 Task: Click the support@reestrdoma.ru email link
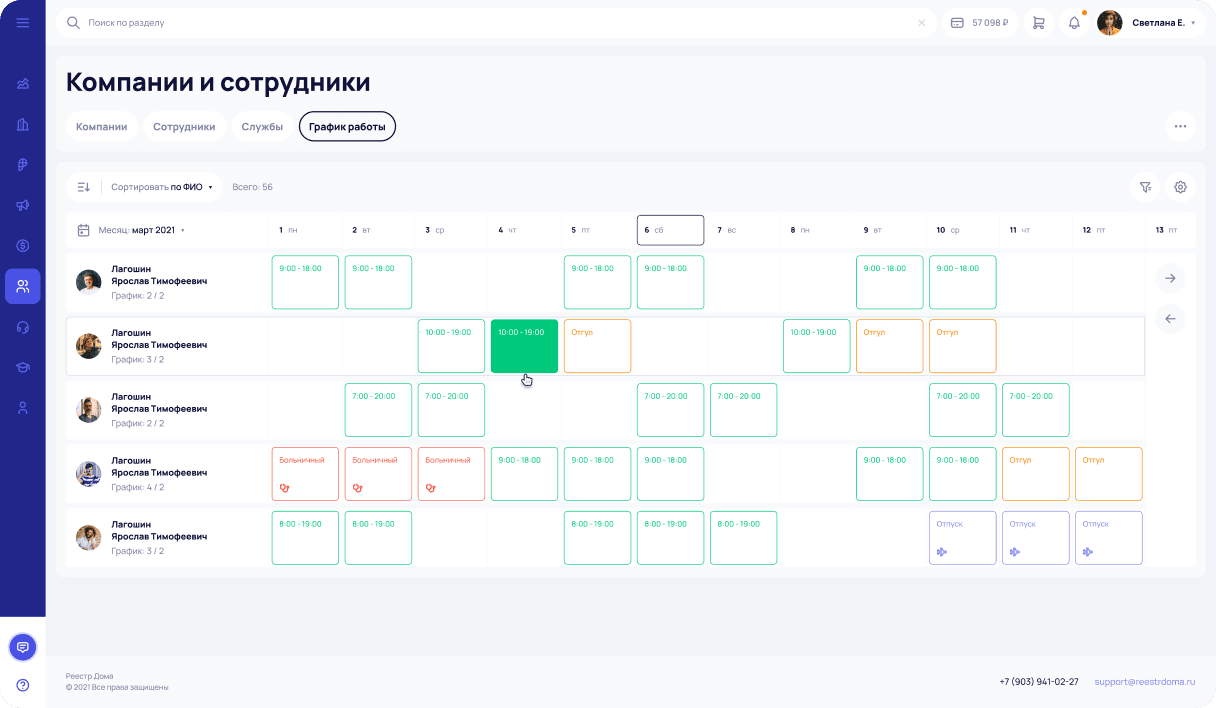[x=1144, y=682]
